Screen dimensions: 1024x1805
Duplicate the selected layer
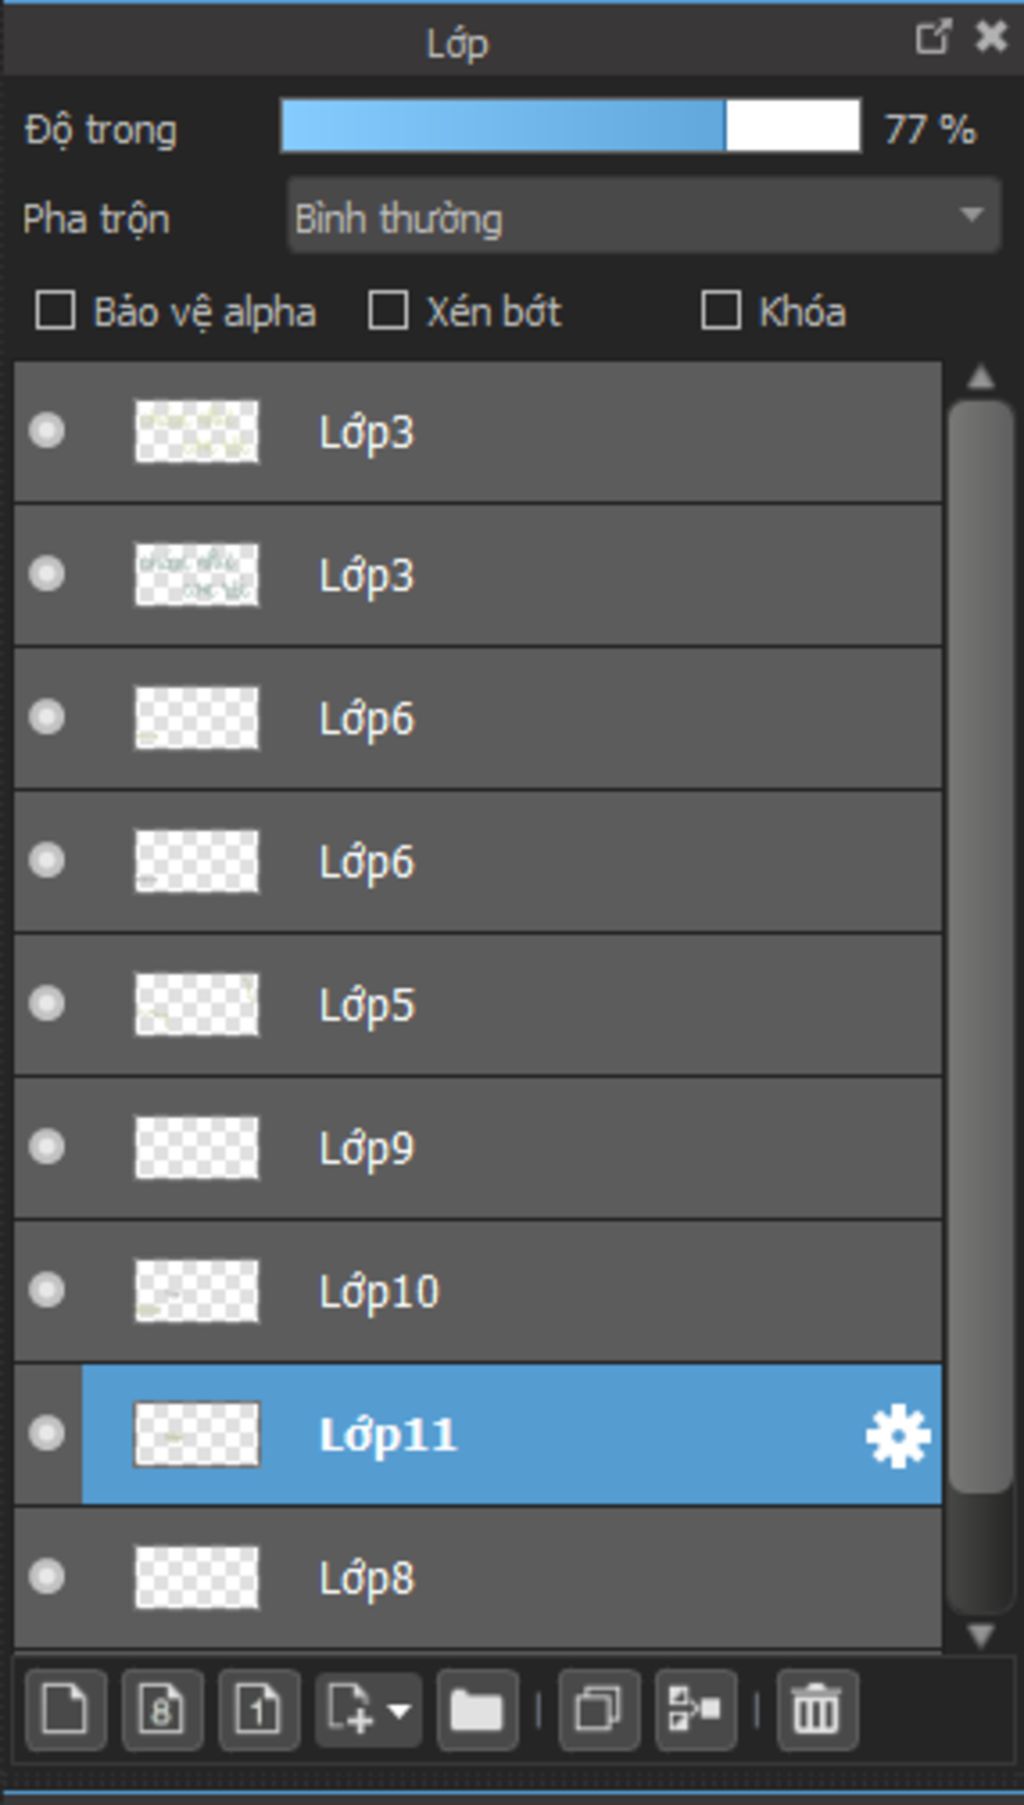[x=598, y=1710]
